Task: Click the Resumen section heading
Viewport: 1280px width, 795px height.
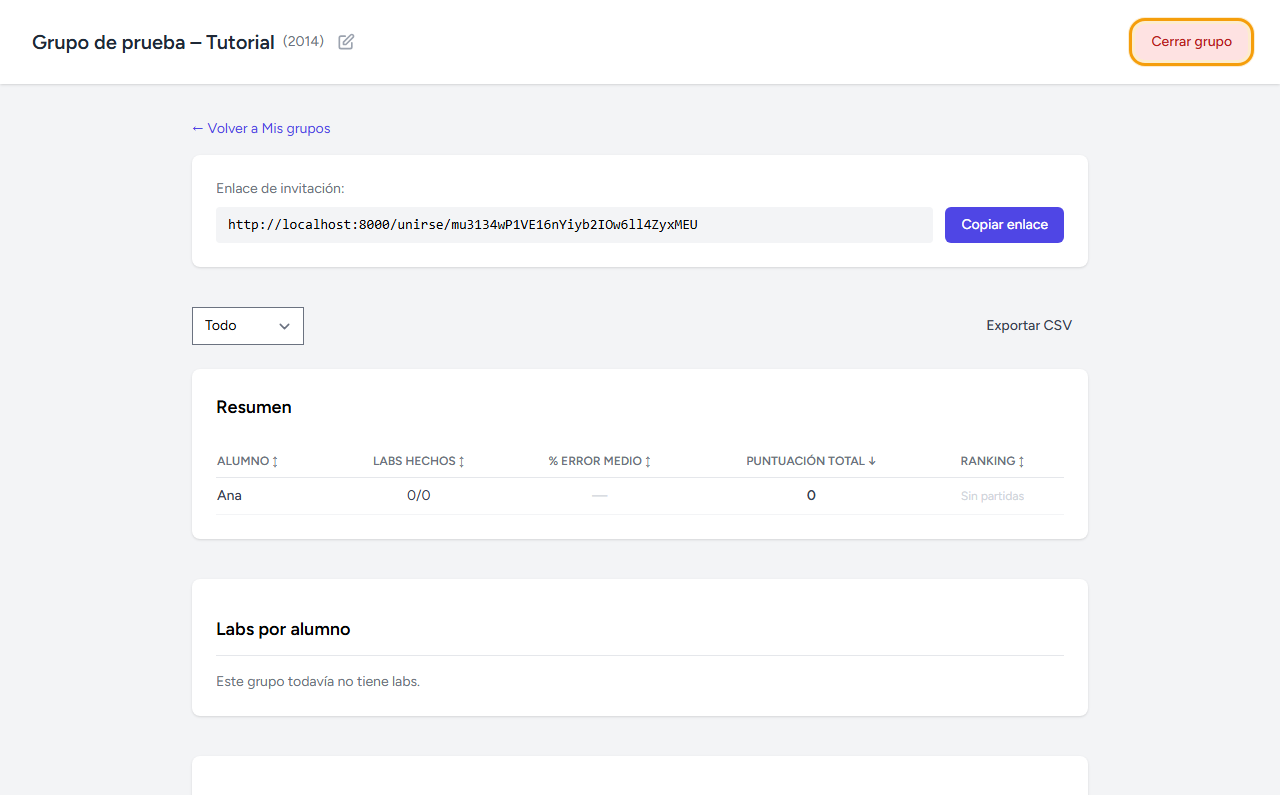Action: [254, 408]
